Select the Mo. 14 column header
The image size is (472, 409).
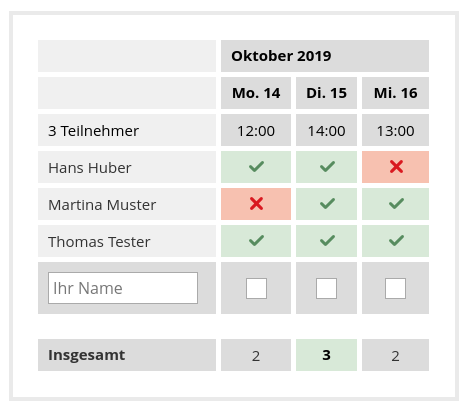pyautogui.click(x=256, y=93)
